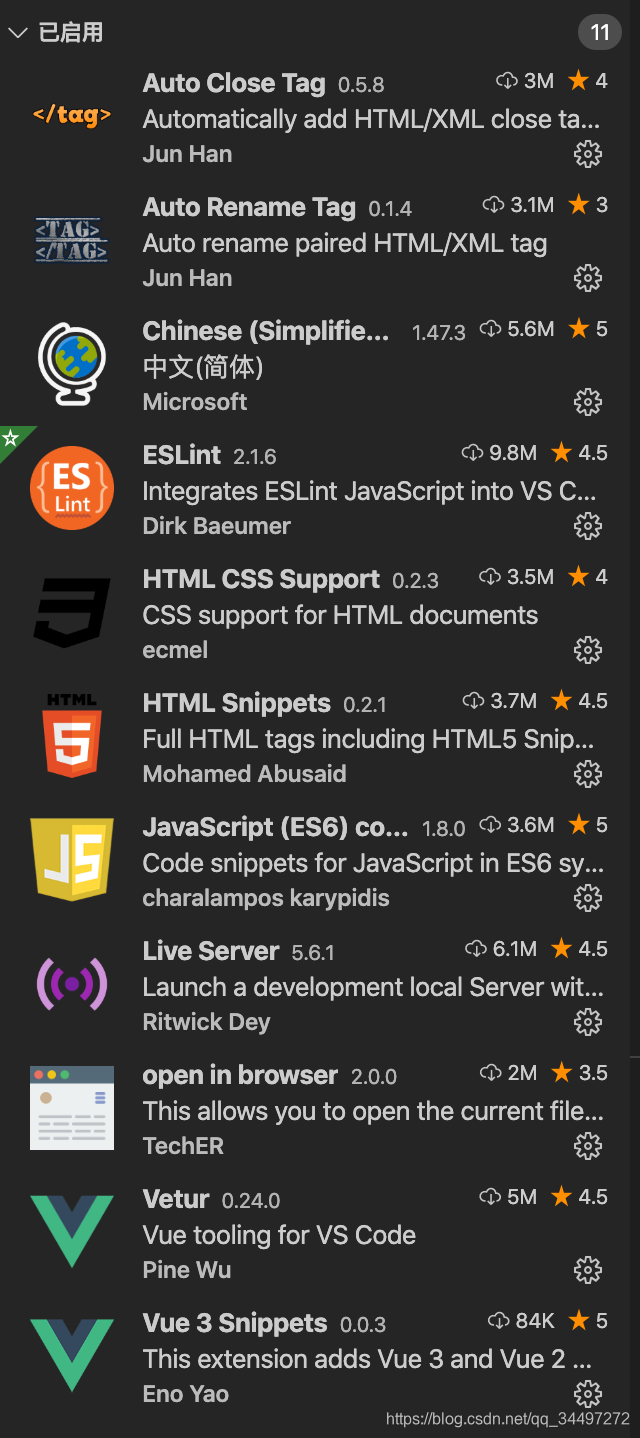Click publisher name TechER

[x=183, y=1146]
